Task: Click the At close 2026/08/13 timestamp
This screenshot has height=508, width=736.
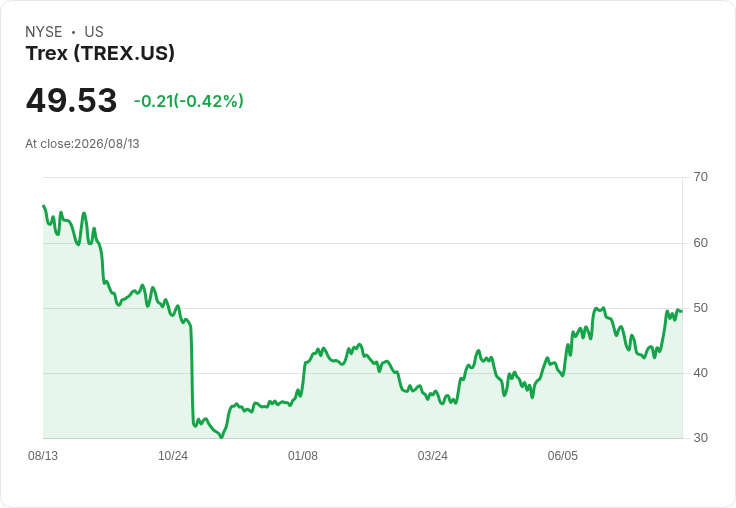Action: click(82, 144)
